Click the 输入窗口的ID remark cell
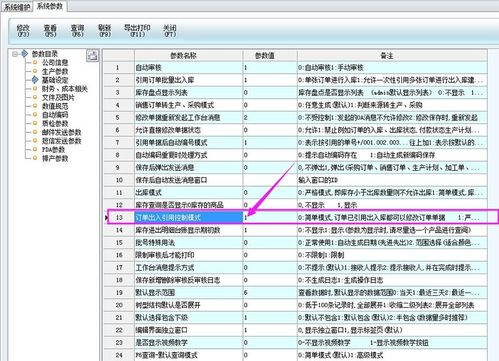The width and height of the screenshot is (499, 361). click(392, 180)
